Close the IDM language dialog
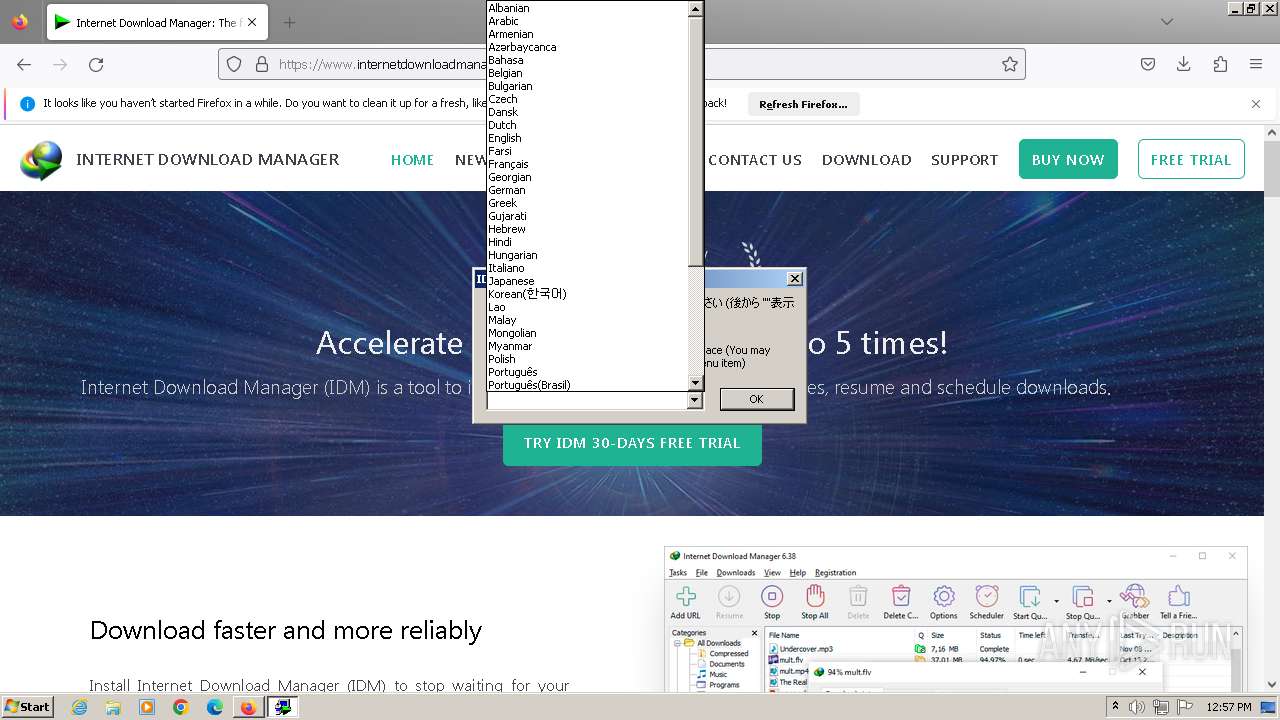This screenshot has height=720, width=1280. coord(794,279)
